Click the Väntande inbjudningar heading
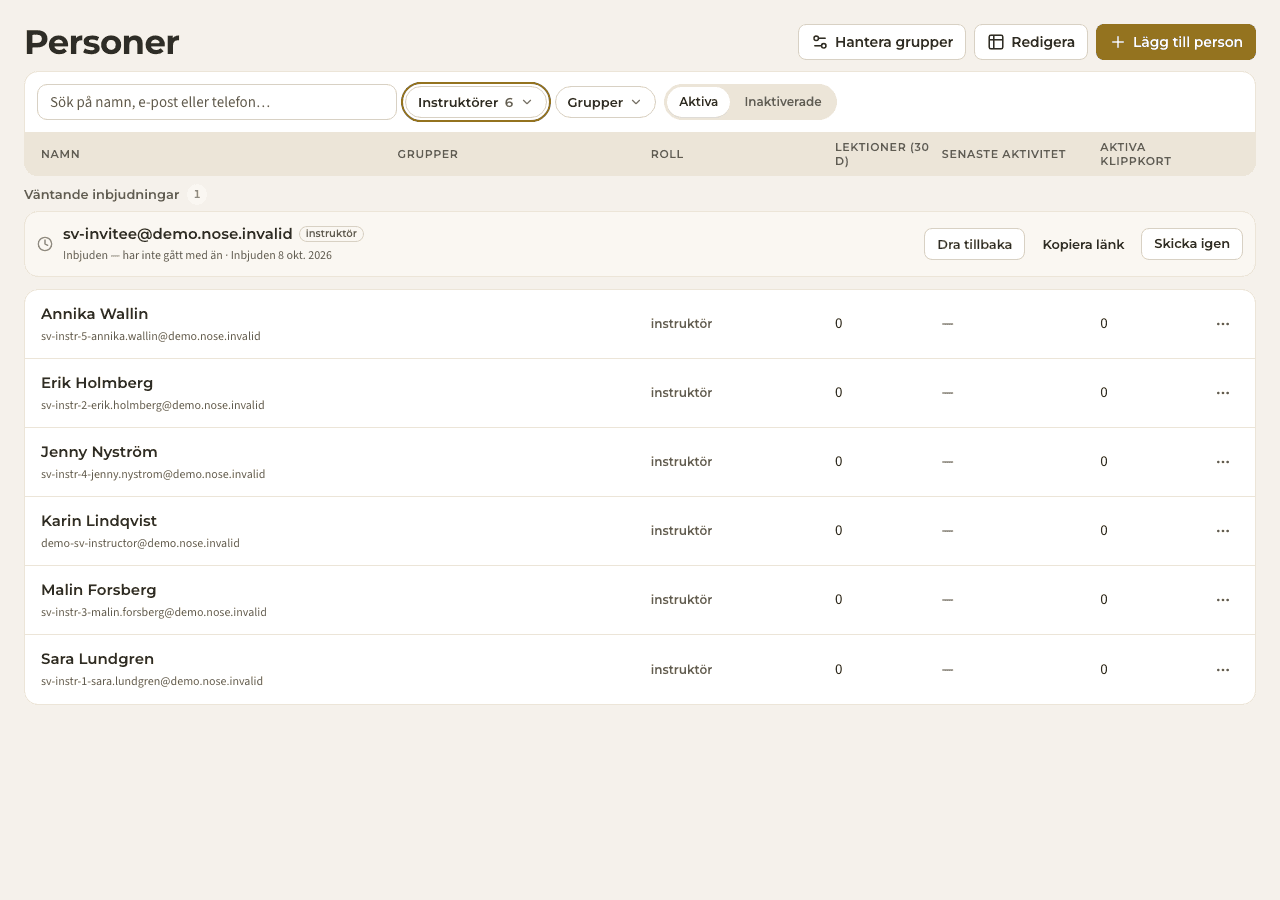 102,194
